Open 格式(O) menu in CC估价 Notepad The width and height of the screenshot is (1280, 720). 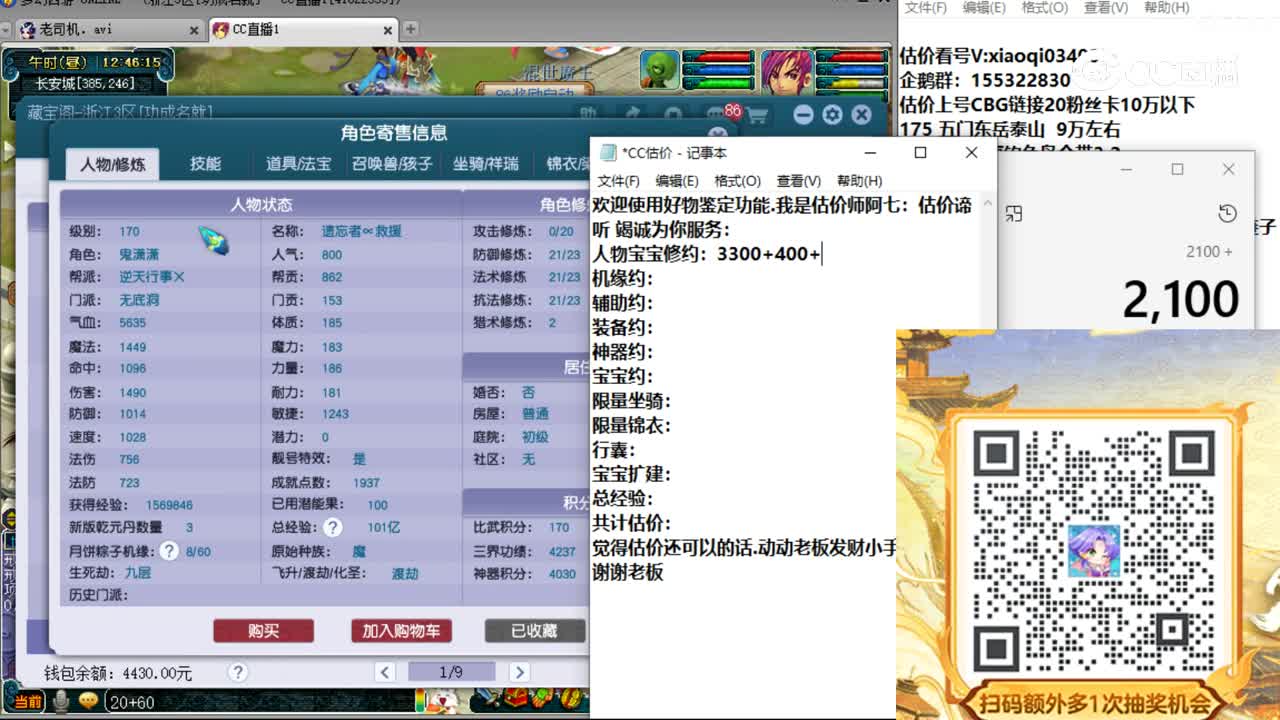737,181
